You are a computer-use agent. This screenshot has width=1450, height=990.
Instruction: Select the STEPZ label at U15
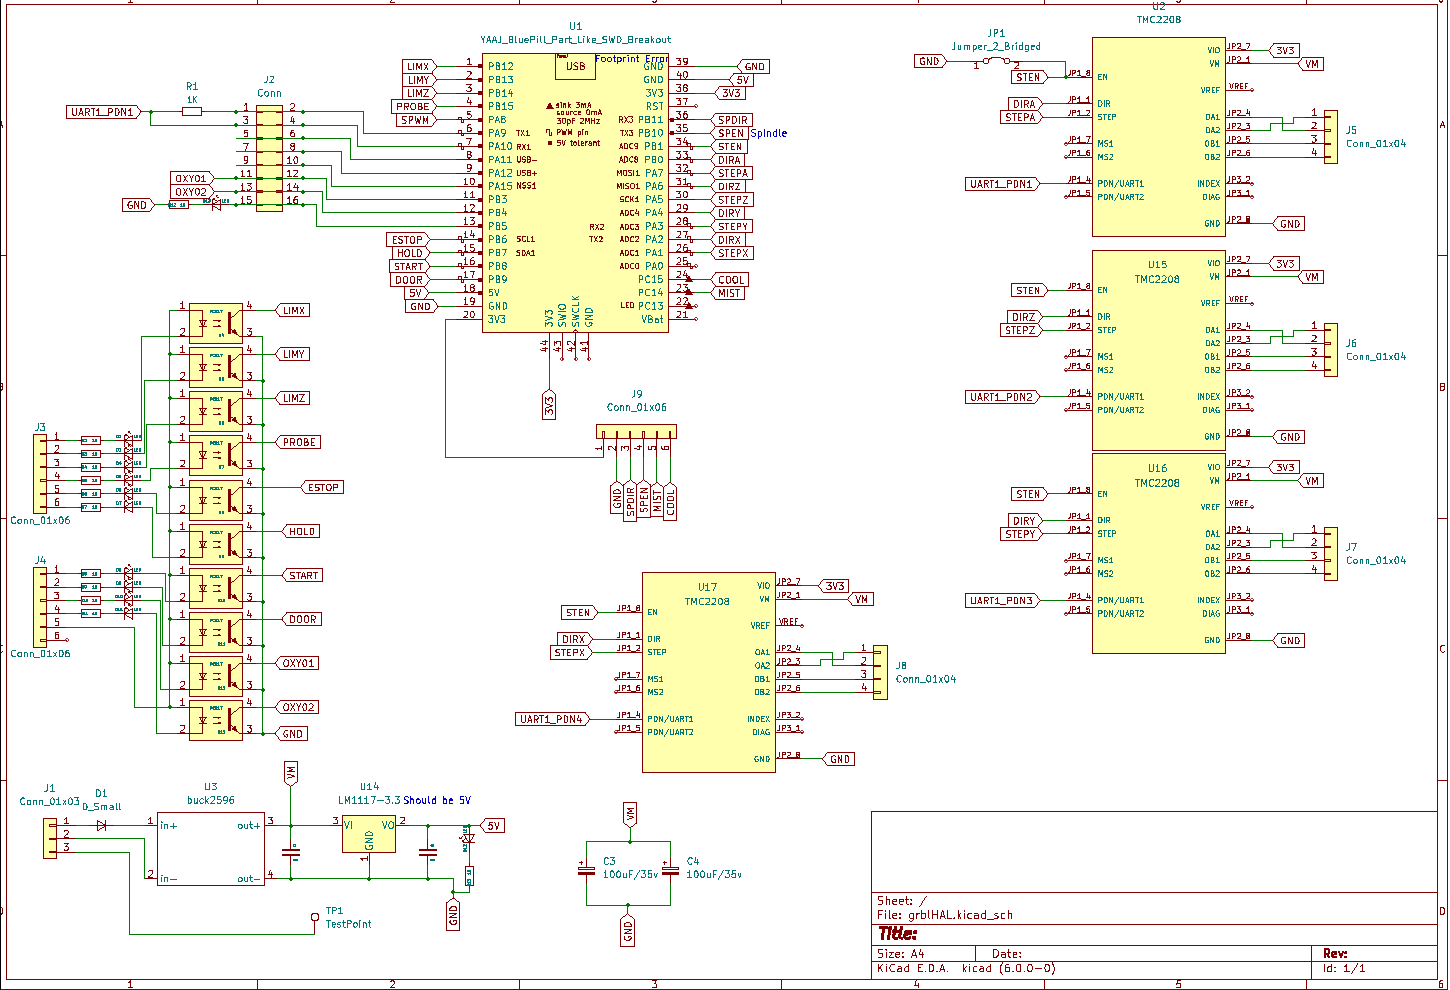coord(1019,330)
